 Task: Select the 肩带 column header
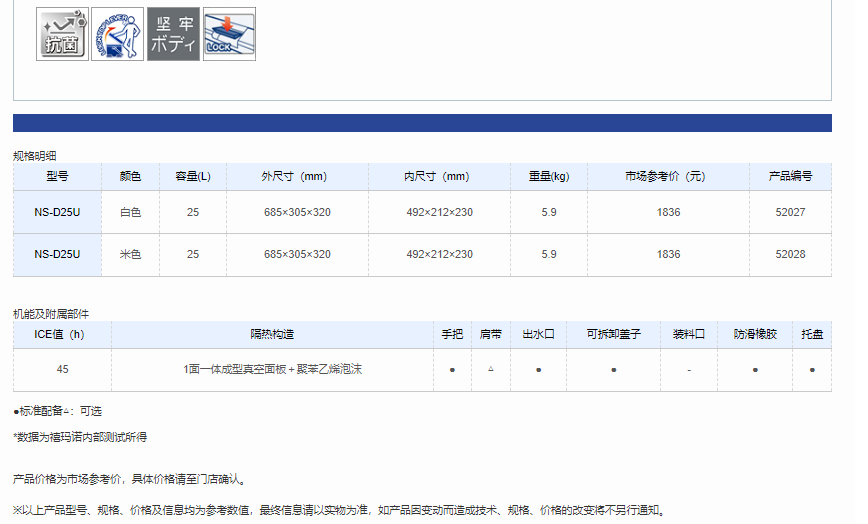pyautogui.click(x=490, y=335)
